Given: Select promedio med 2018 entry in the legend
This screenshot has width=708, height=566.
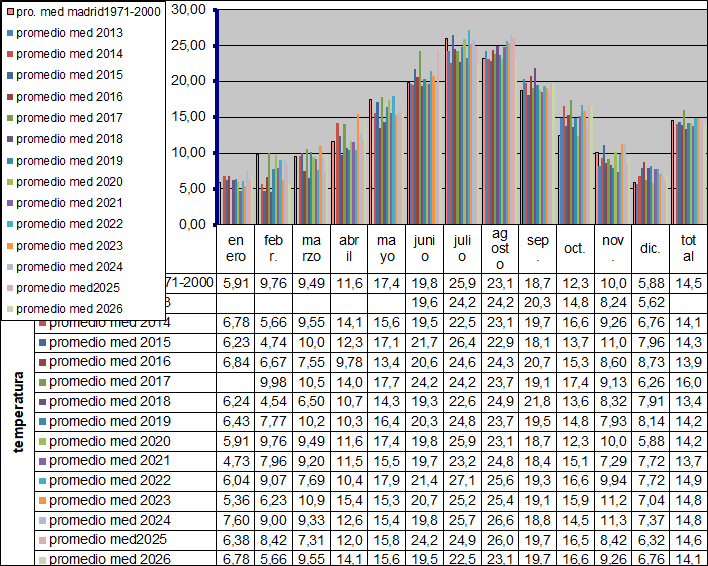Looking at the screenshot, I should click(x=69, y=139).
